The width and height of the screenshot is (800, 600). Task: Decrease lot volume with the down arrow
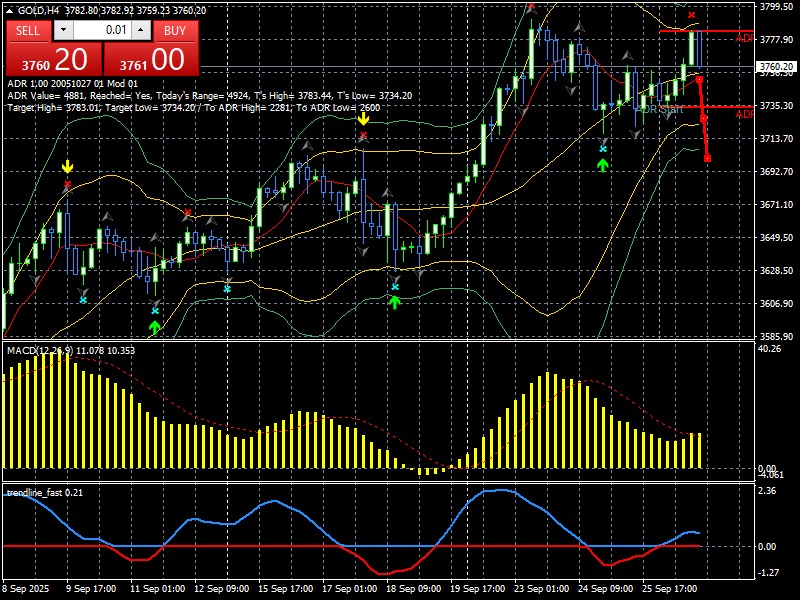63,31
